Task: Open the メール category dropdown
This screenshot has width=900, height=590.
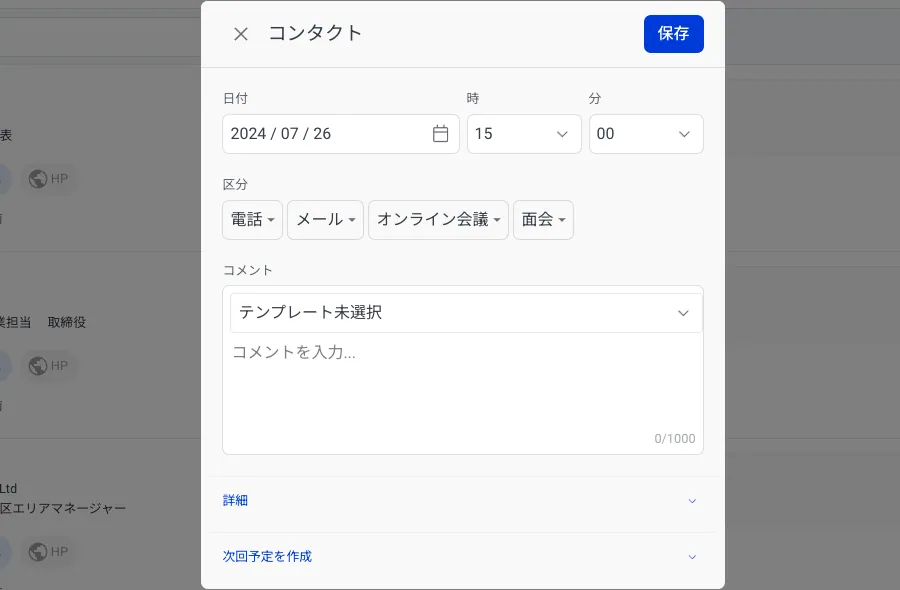Action: (x=325, y=220)
